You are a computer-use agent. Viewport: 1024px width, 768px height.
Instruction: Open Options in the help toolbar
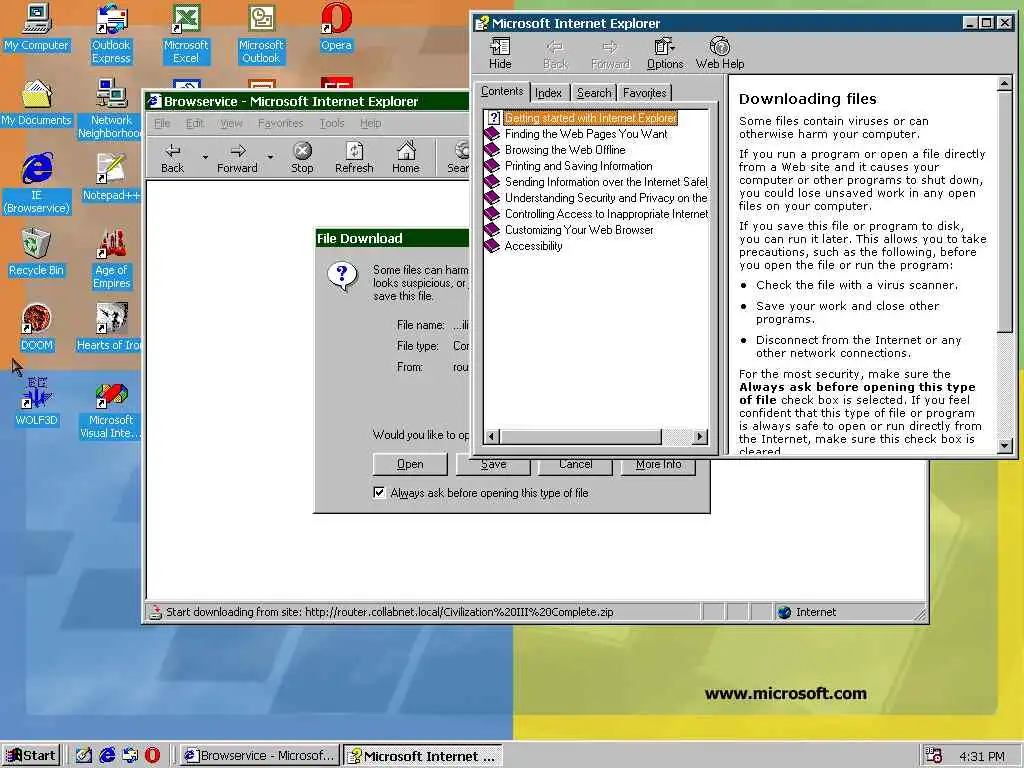click(665, 54)
